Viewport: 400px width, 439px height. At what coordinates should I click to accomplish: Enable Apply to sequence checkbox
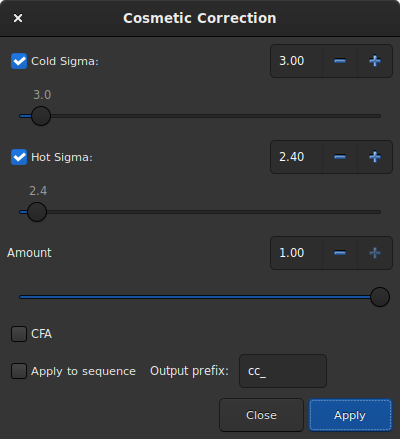tap(19, 371)
